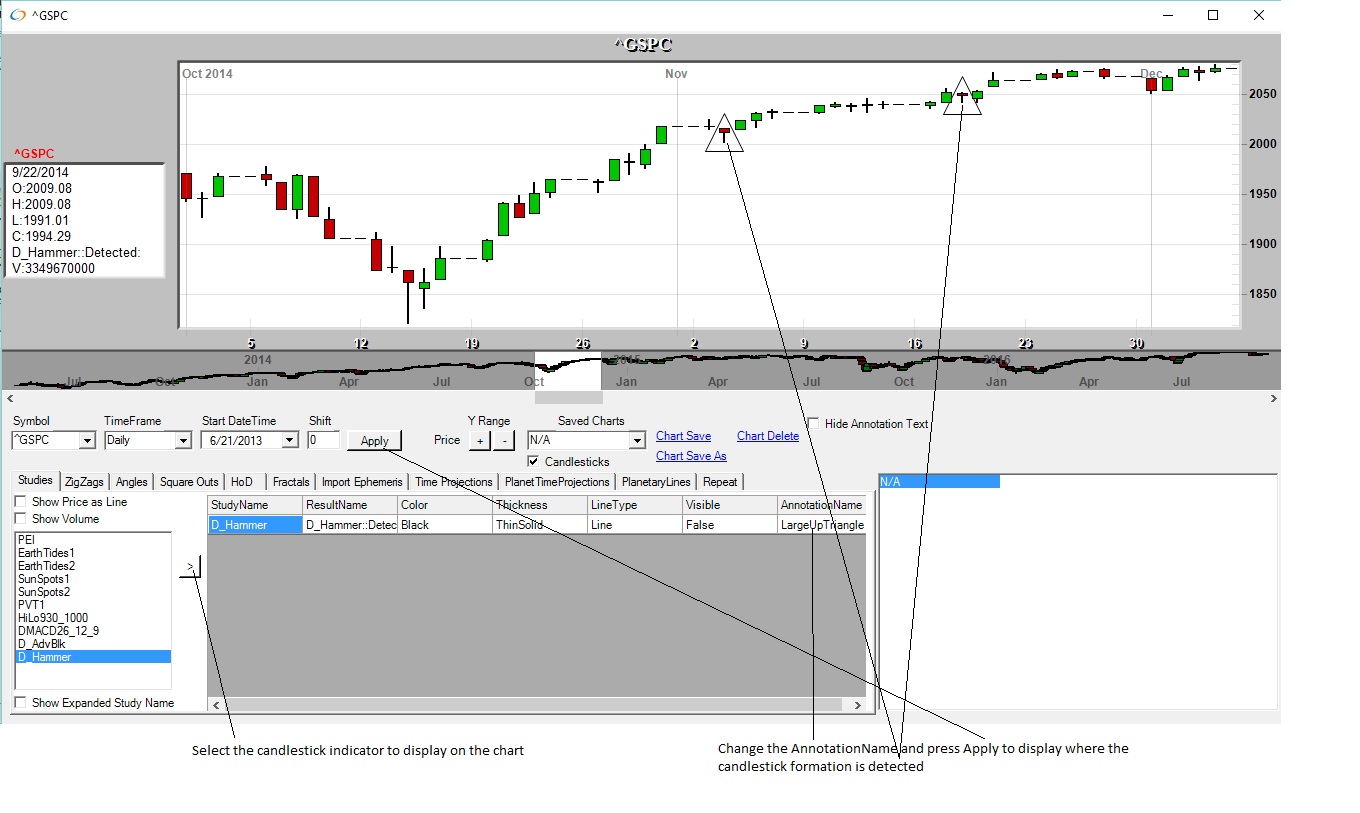Screen dimensions: 1360x813
Task: Switch to the ZigZags tab
Action: (x=84, y=482)
